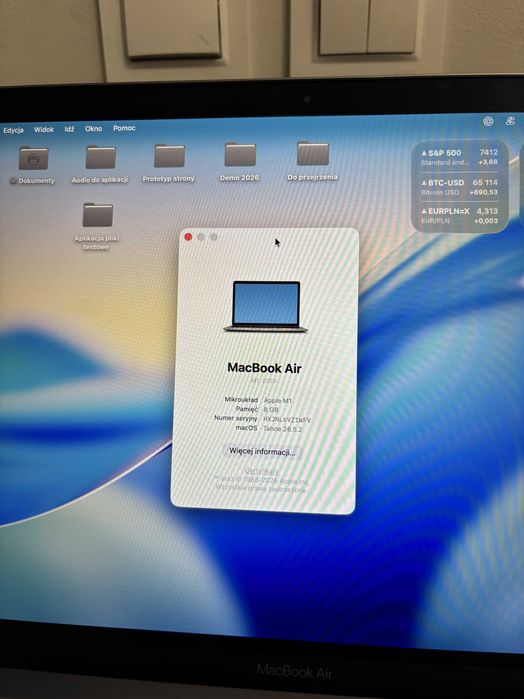Click the S&P 500 row in stocks widget
524x699 pixels.
point(459,157)
